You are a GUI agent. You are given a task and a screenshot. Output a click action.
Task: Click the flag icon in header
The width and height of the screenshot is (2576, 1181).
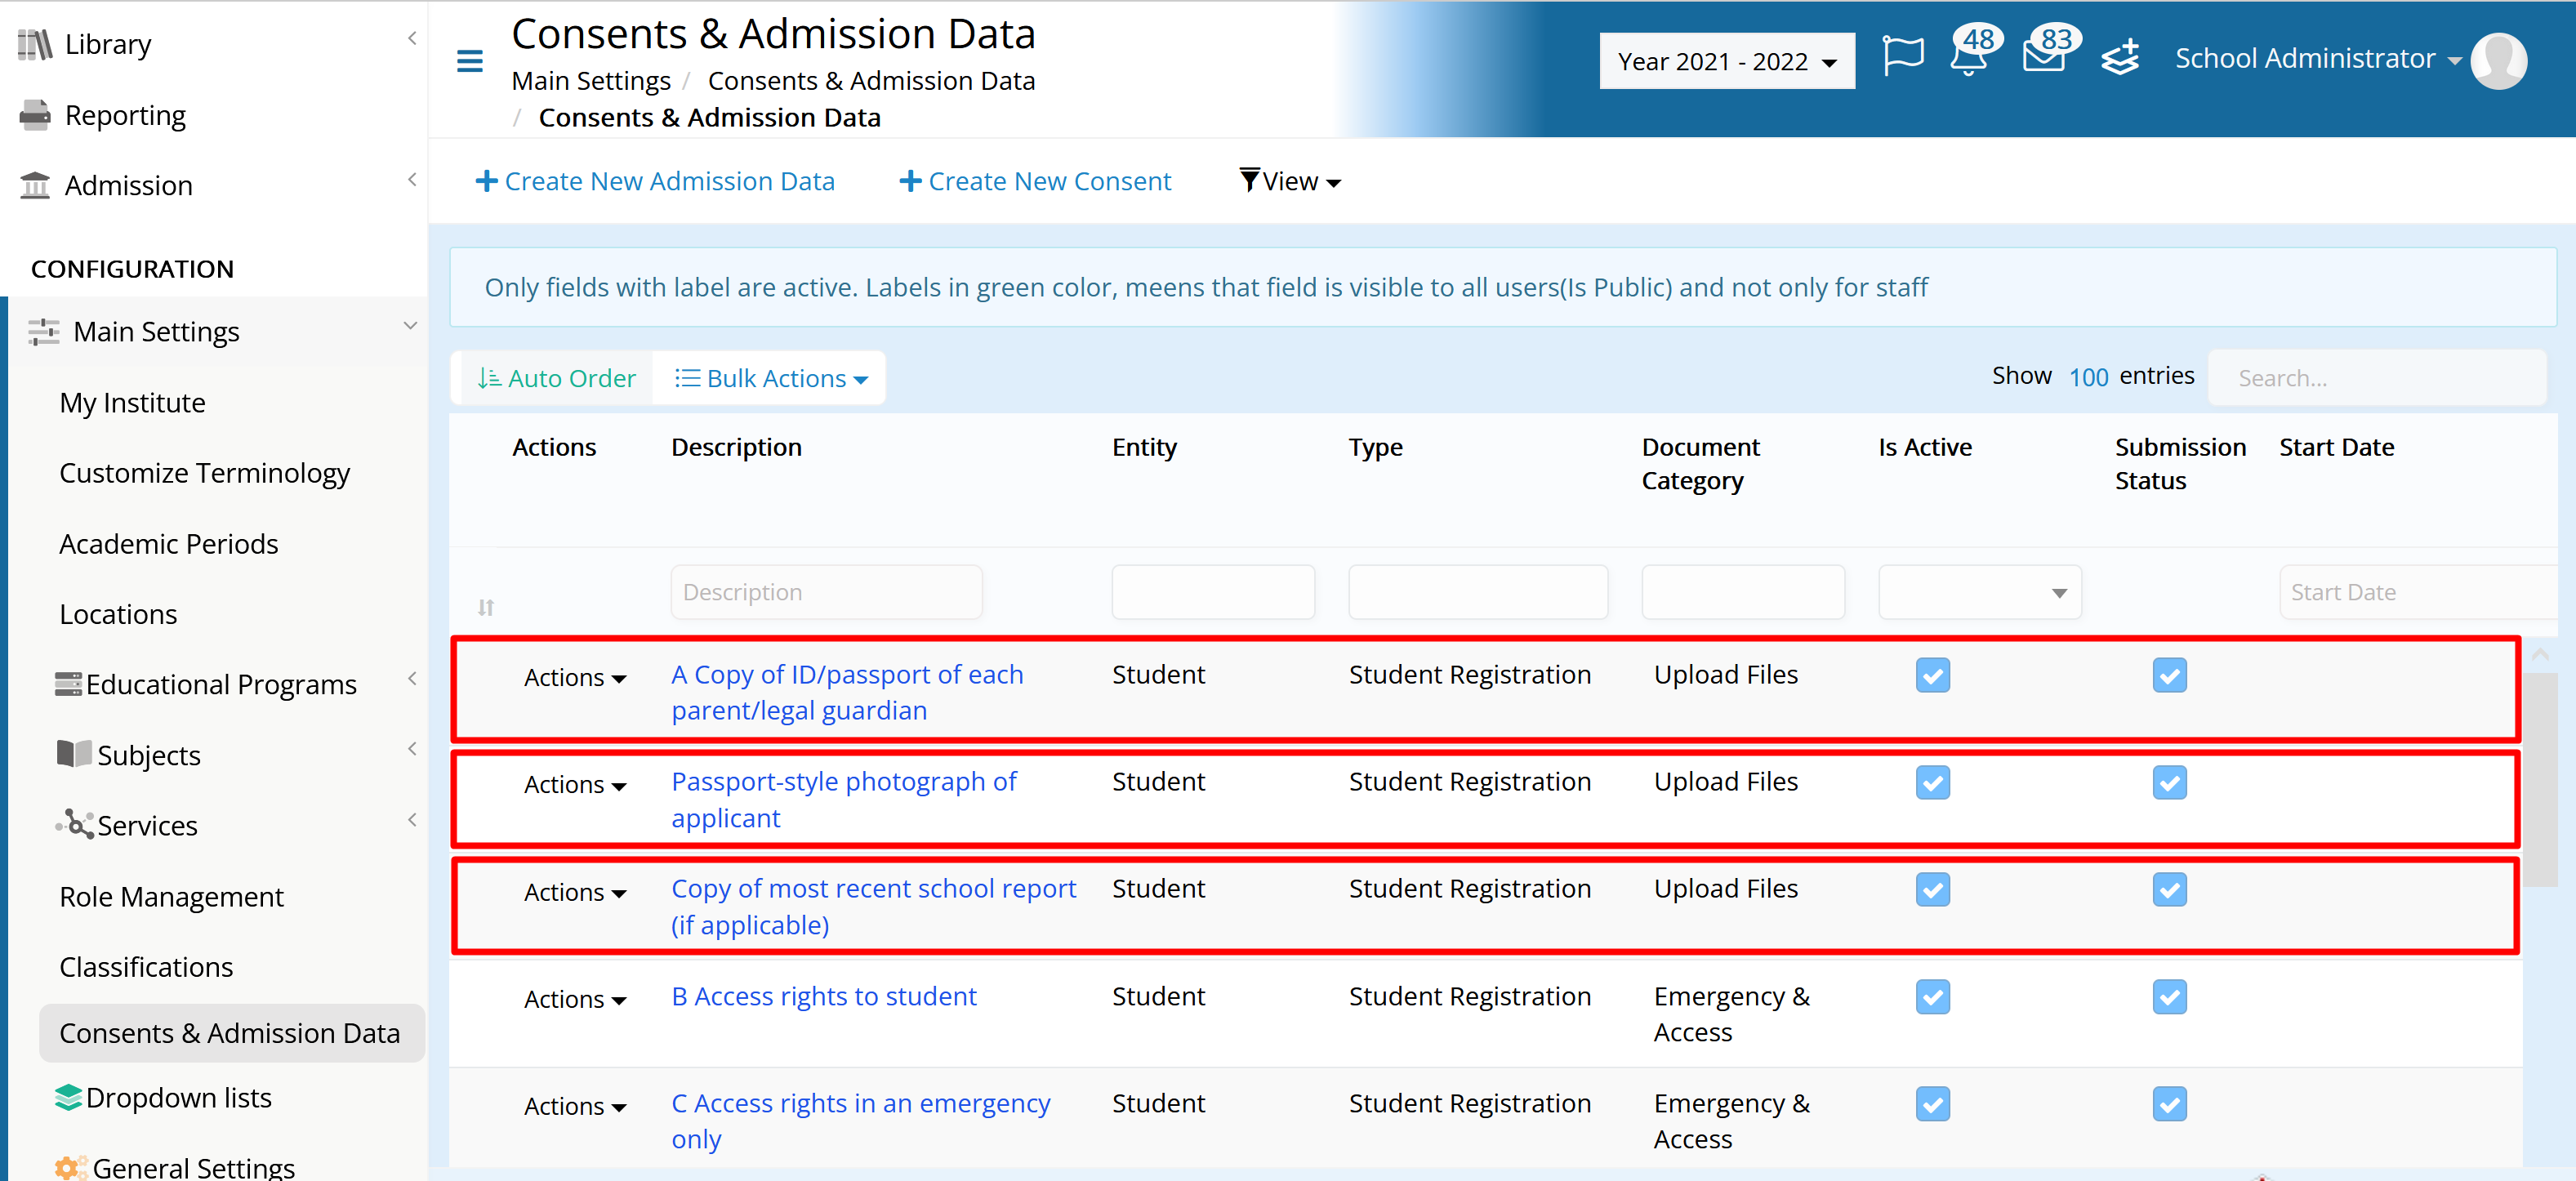[1902, 56]
